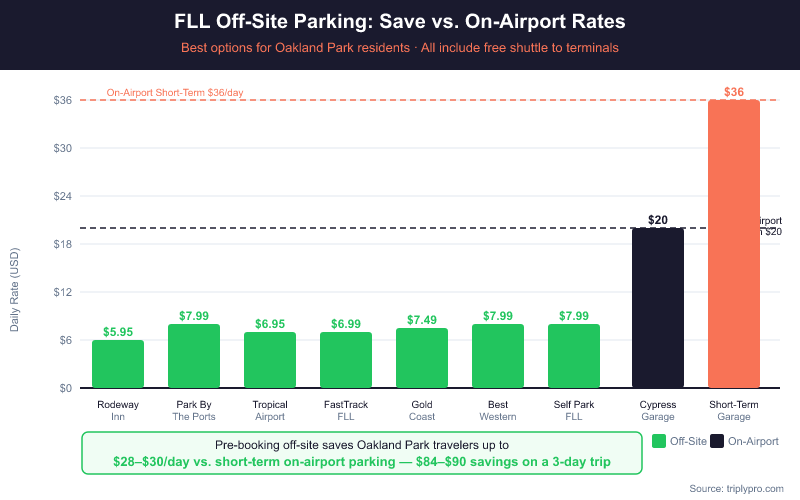Select the Rodeway Inn bar
Screen dimensions: 800x500
(118, 364)
